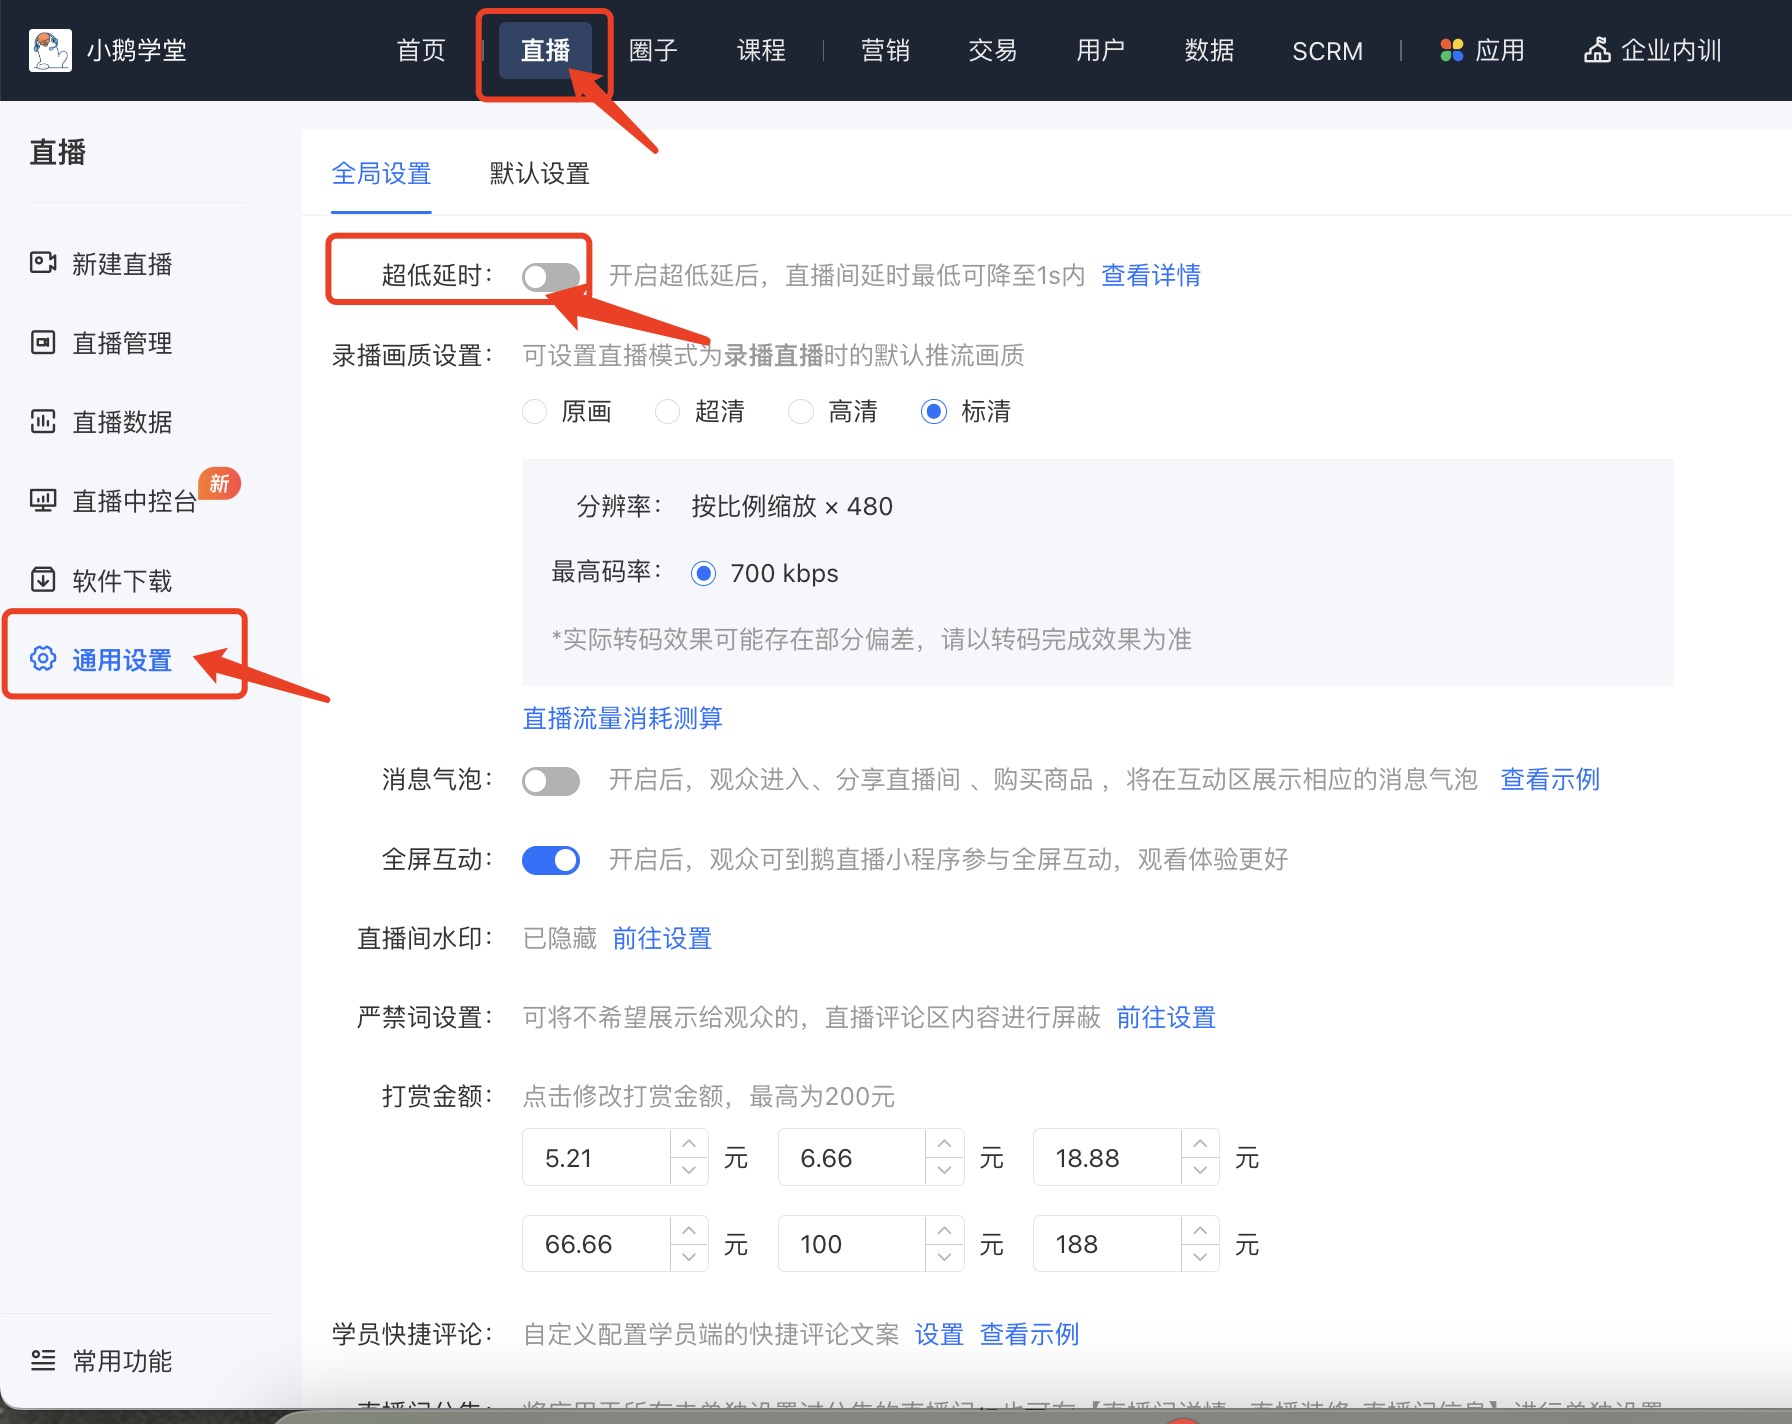Viewport: 1792px width, 1424px height.
Task: Open 通用设置 in the sidebar
Action: 121,660
